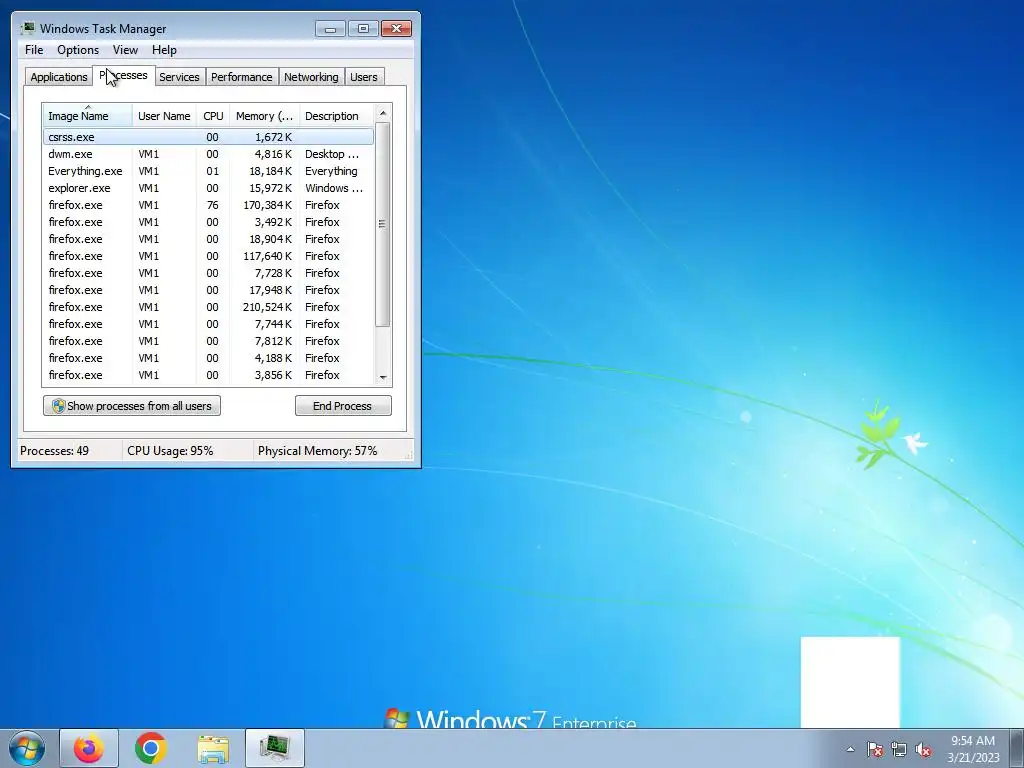Click the white desktop gadget box
This screenshot has width=1024, height=768.
(850, 682)
